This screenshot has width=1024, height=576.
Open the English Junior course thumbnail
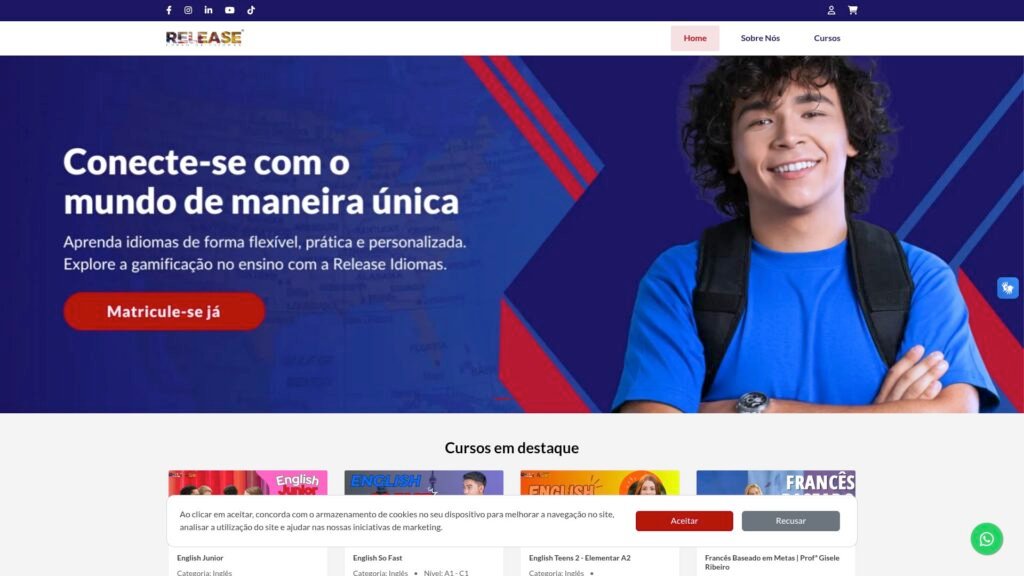248,483
